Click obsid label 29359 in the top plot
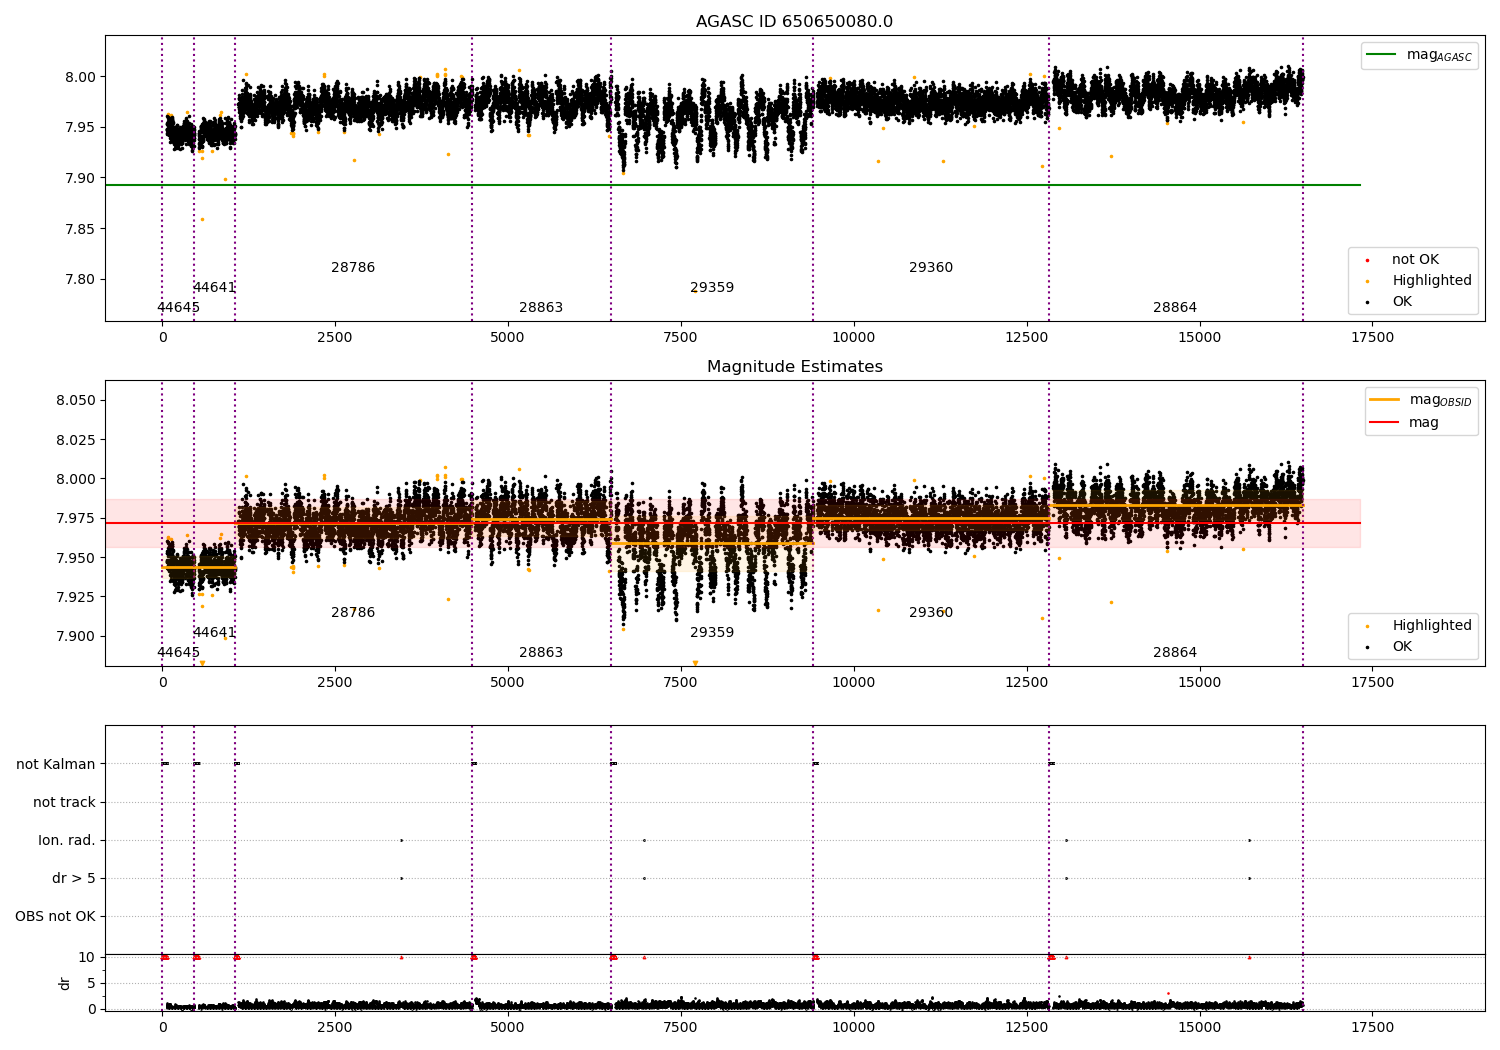 (x=712, y=288)
